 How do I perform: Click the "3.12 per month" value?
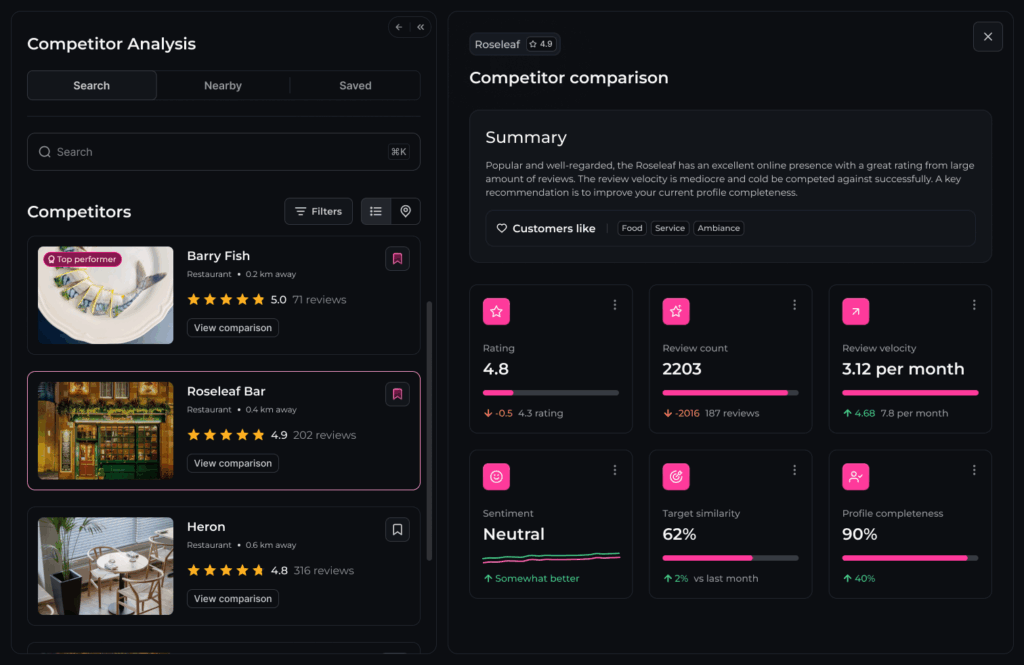click(x=903, y=369)
